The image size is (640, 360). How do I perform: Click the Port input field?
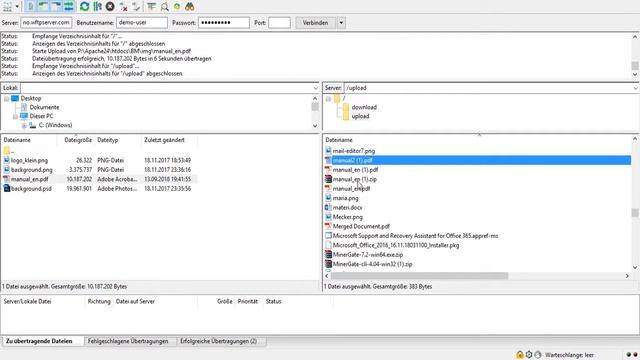pyautogui.click(x=280, y=23)
